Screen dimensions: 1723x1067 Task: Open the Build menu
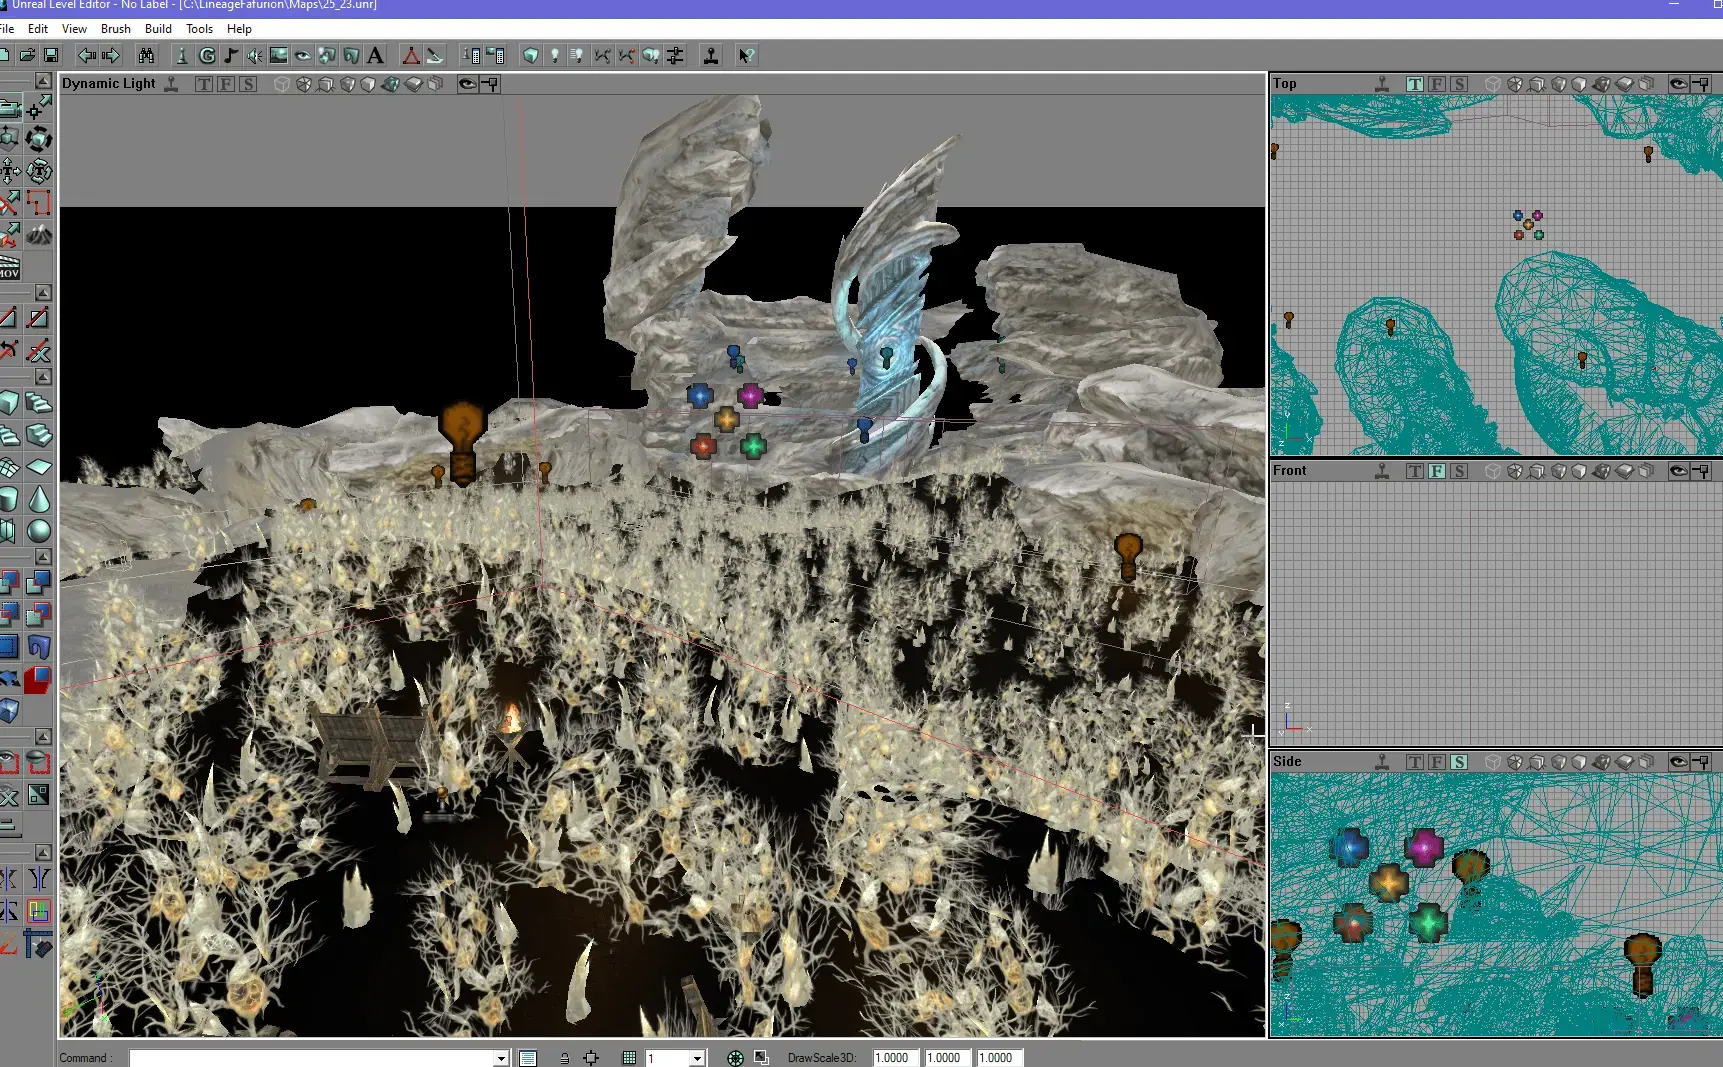click(158, 29)
